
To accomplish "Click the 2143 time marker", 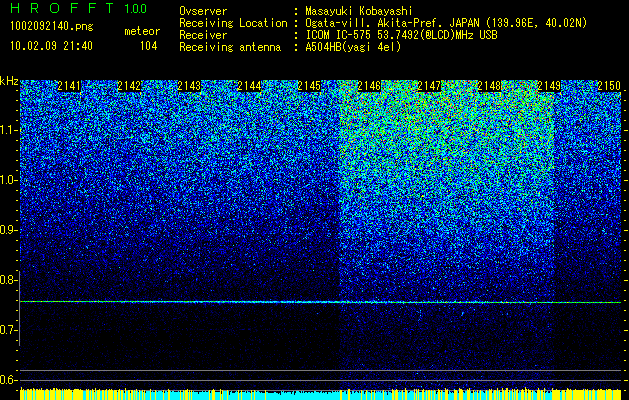I will 189,86.
